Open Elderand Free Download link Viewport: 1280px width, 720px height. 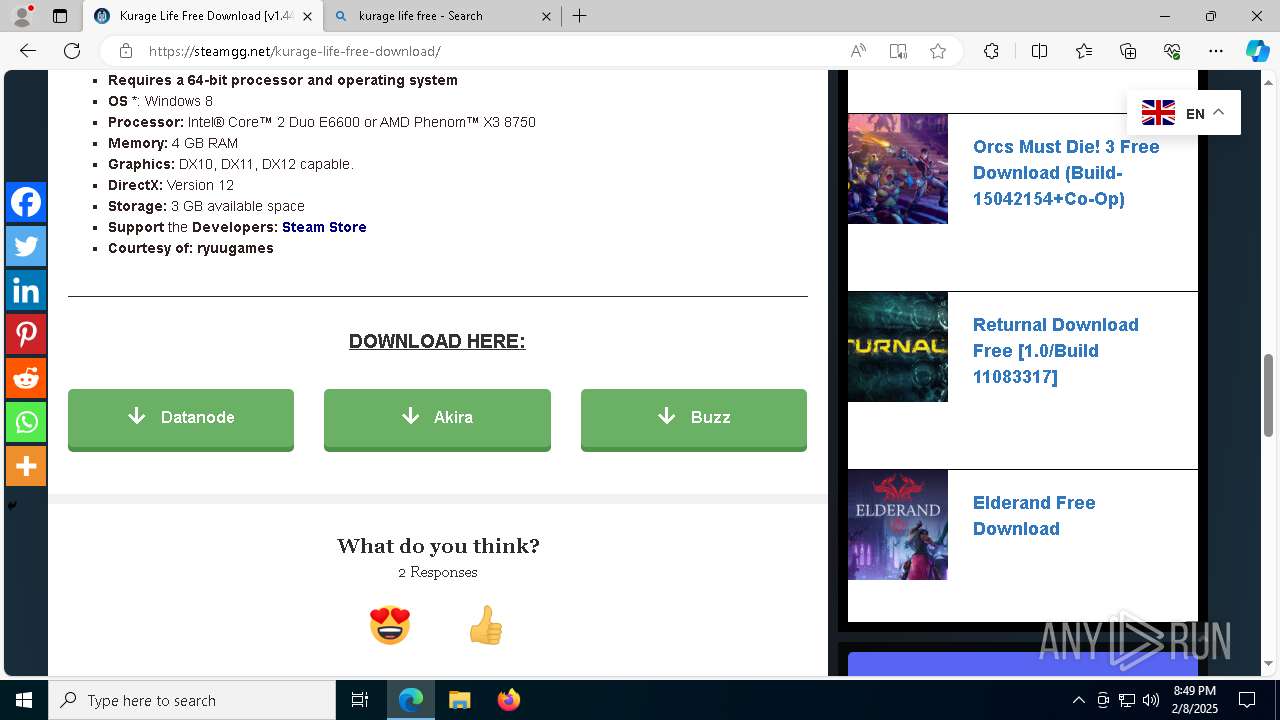[1034, 516]
